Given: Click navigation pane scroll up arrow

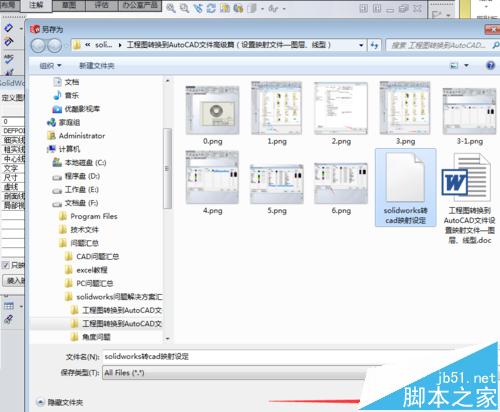Looking at the screenshot, I should coord(168,81).
